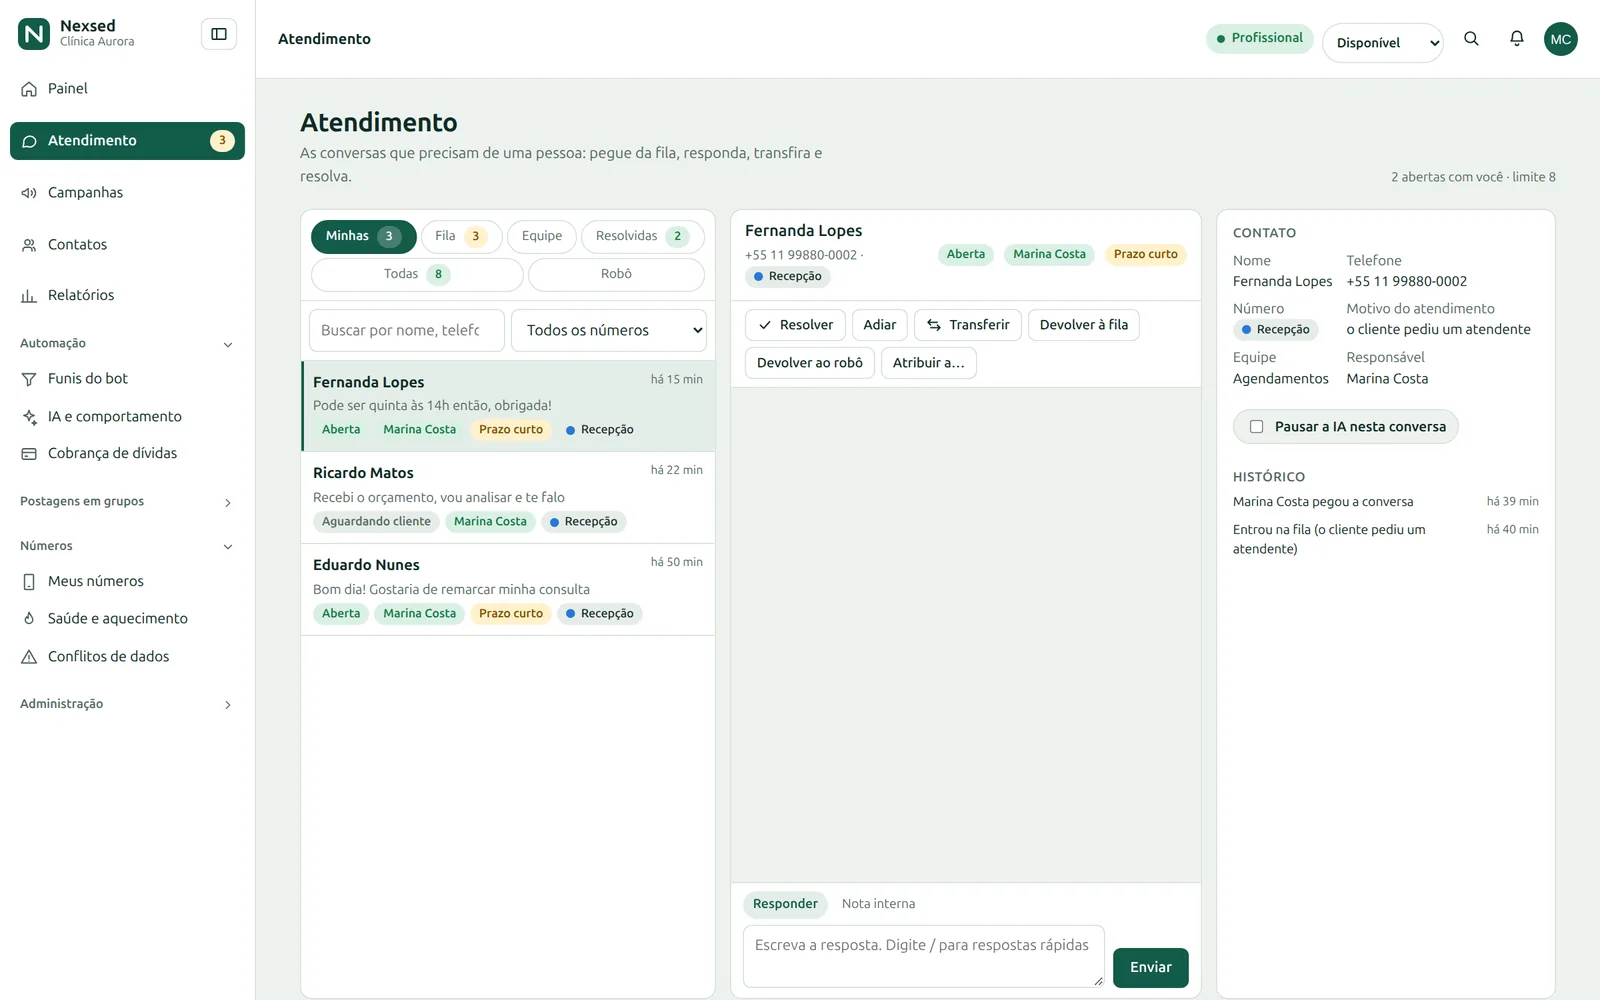Check Pausar a IA nesta conversa

1256,427
